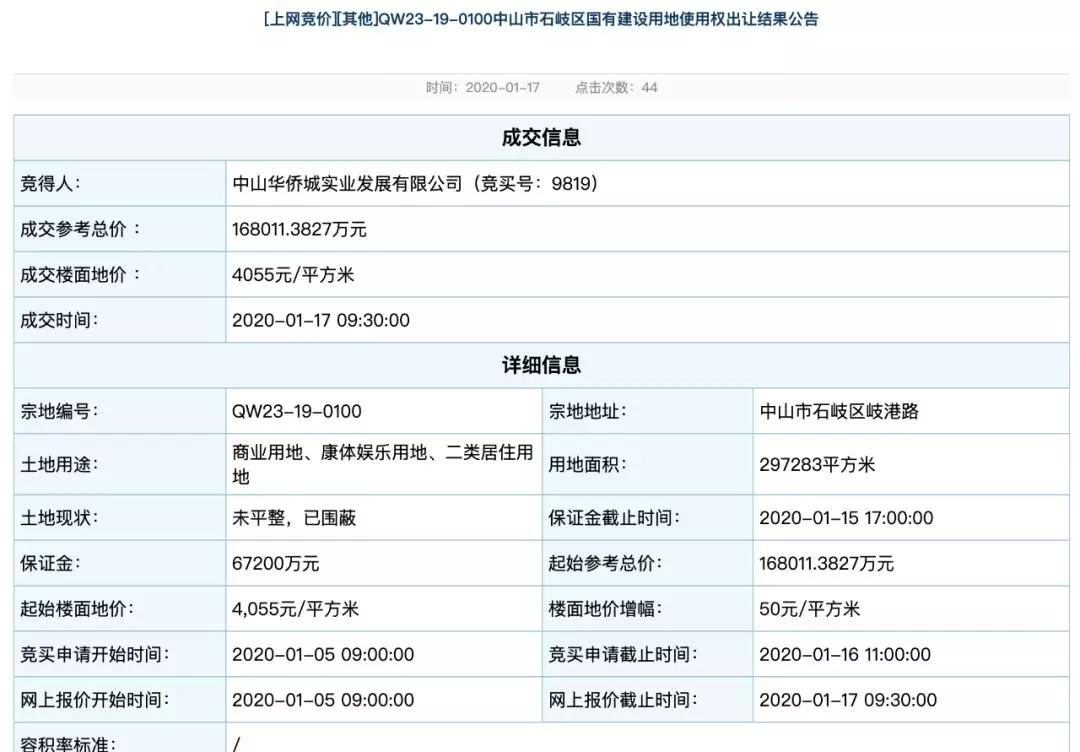This screenshot has height=752, width=1080.
Task: Click the 宗地编号 label cell
Action: click(60, 411)
